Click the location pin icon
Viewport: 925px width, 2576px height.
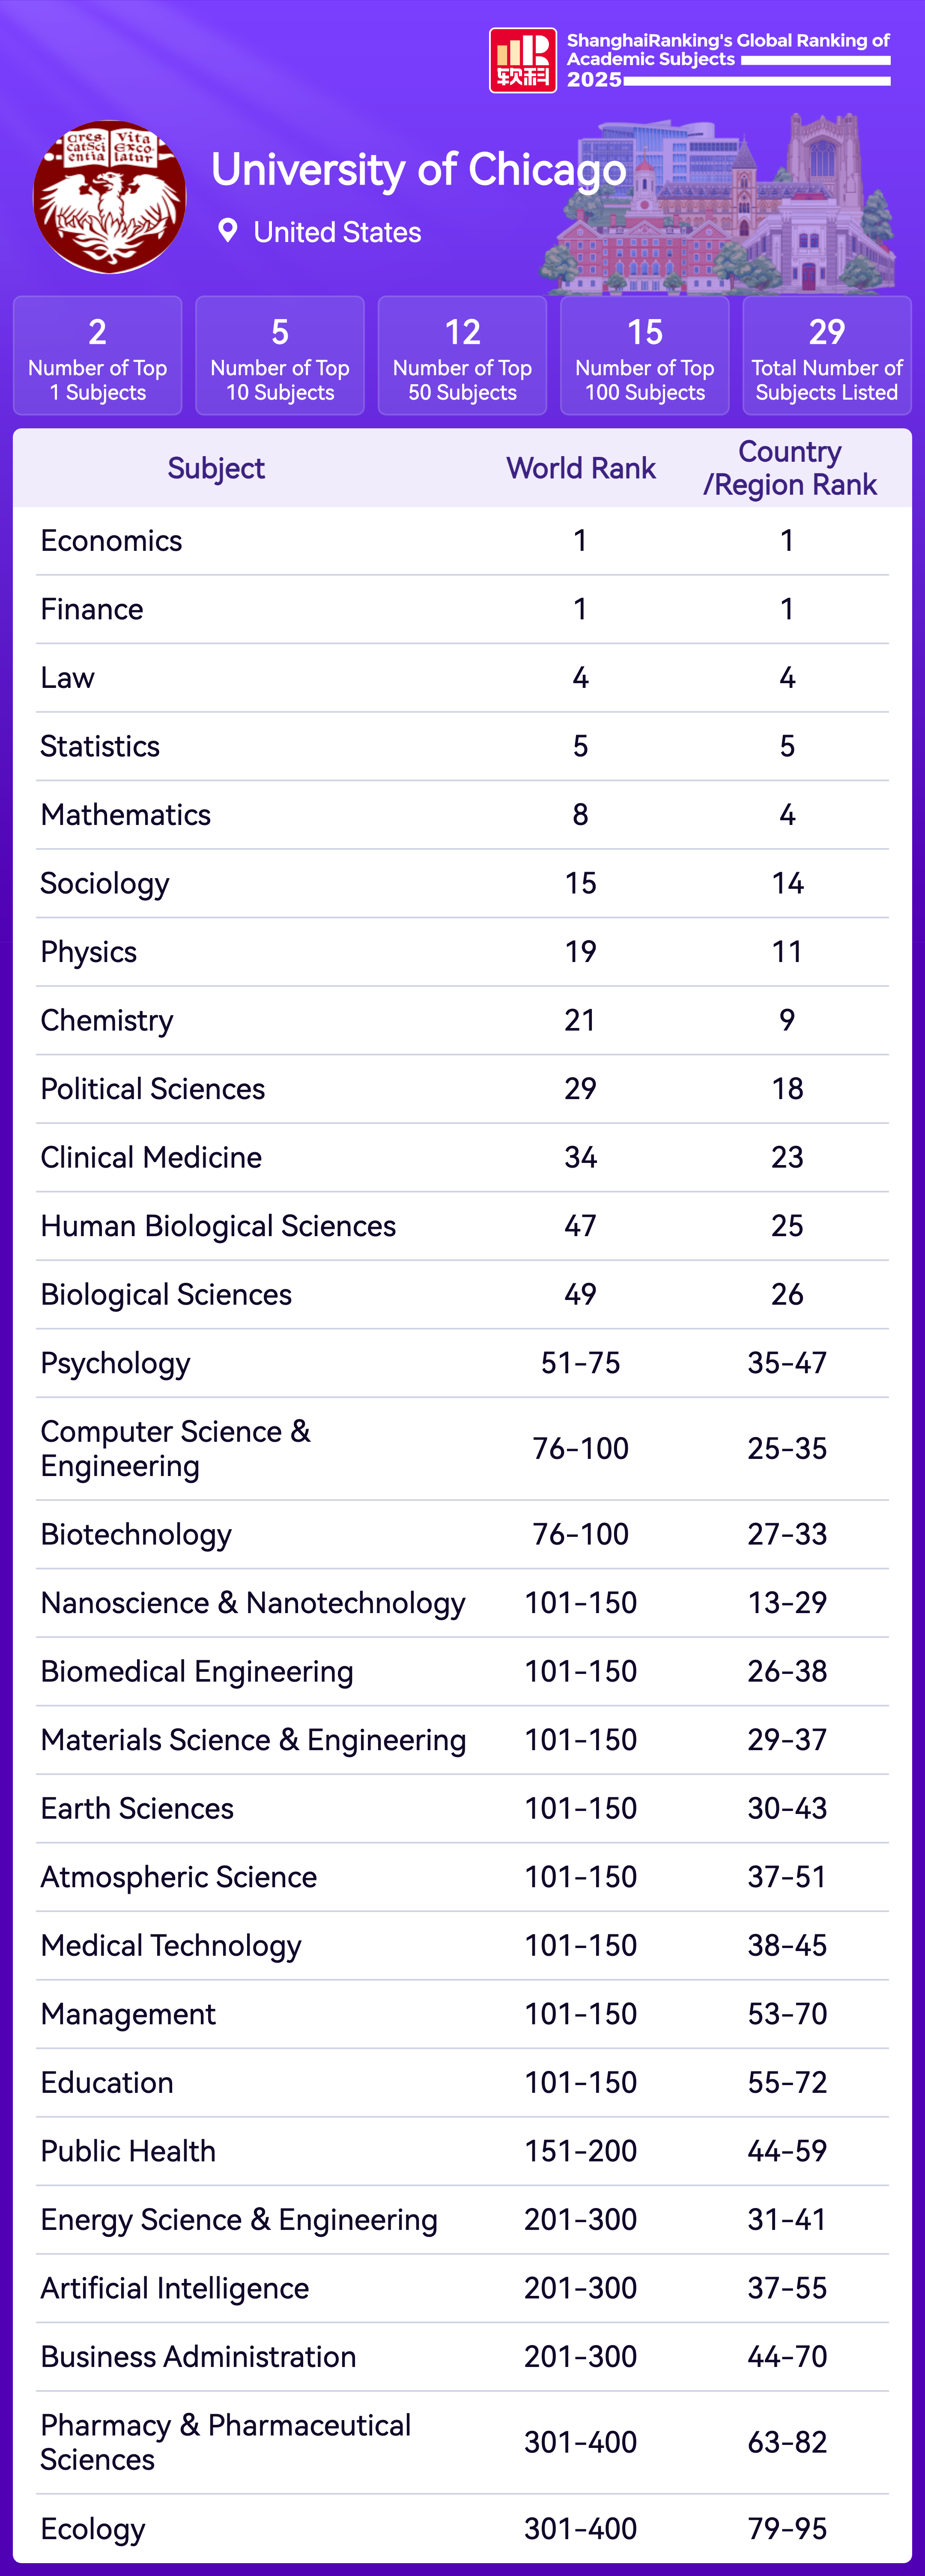point(228,231)
